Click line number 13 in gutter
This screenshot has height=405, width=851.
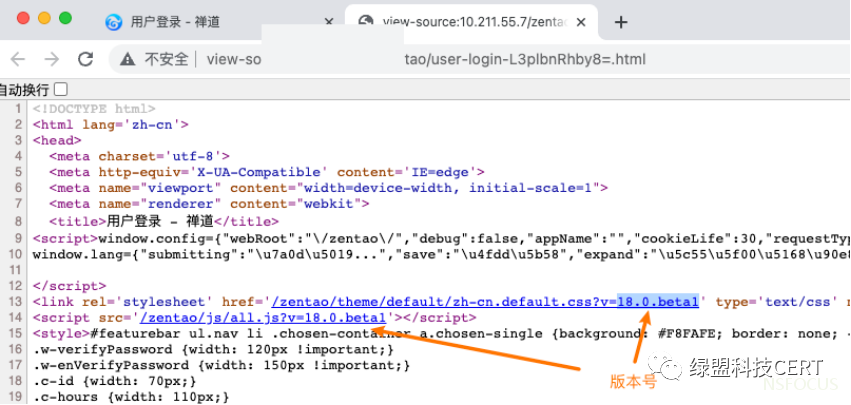click(15, 302)
